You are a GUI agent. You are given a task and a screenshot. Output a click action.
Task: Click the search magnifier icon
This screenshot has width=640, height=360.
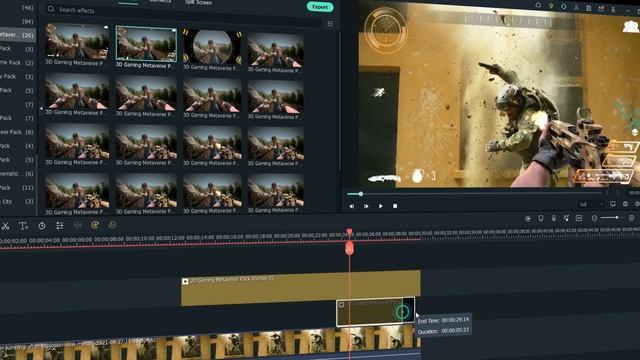(51, 9)
